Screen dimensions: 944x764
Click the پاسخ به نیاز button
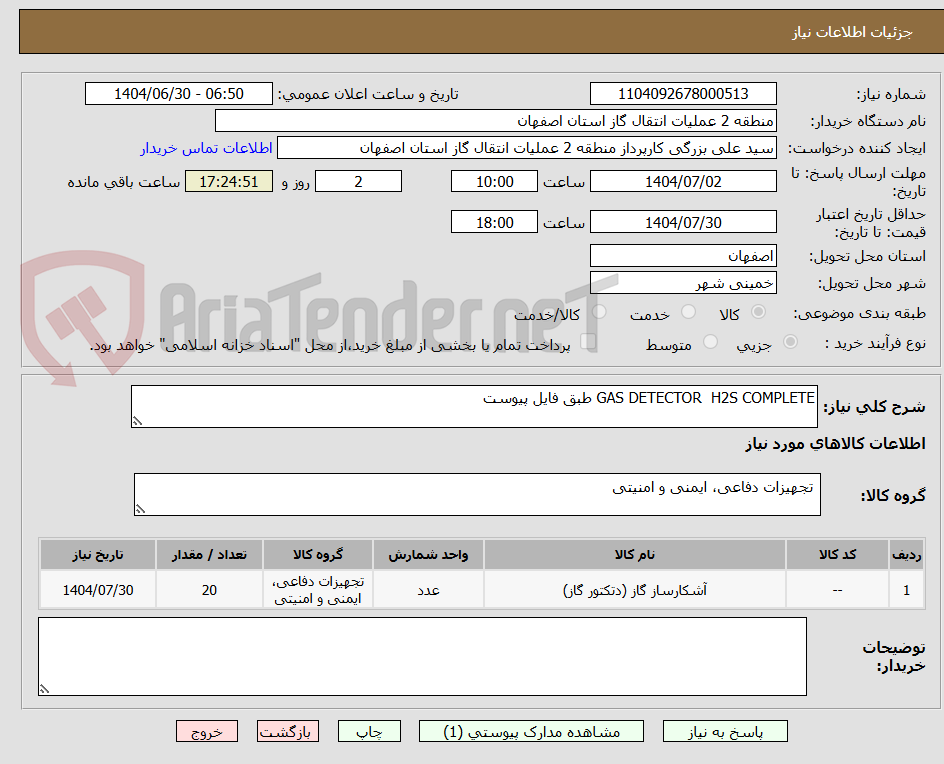725,731
